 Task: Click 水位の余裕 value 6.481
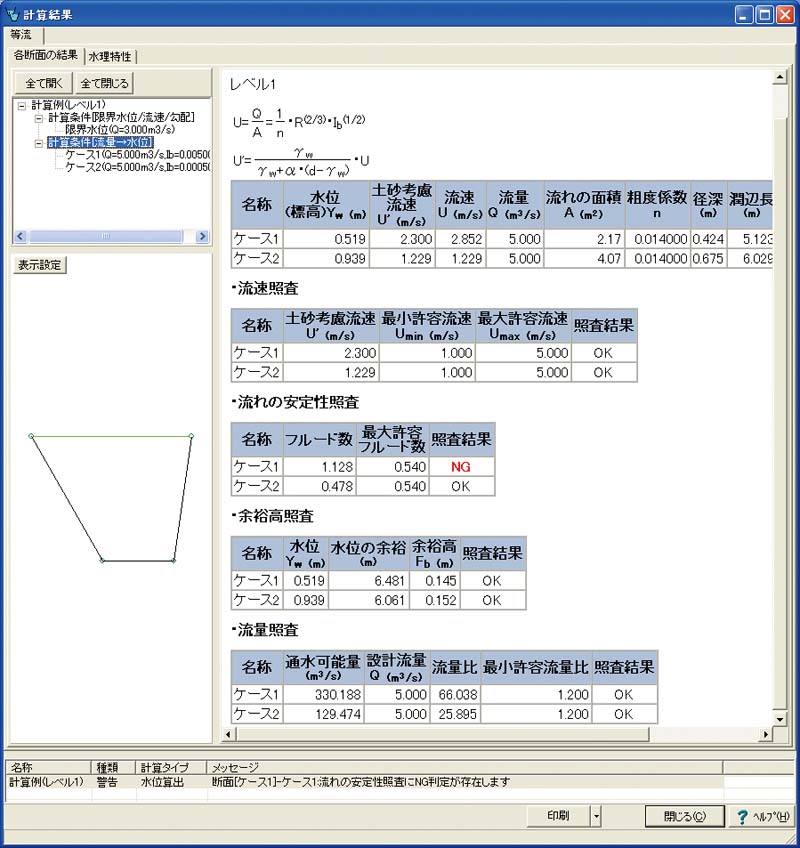[x=368, y=581]
